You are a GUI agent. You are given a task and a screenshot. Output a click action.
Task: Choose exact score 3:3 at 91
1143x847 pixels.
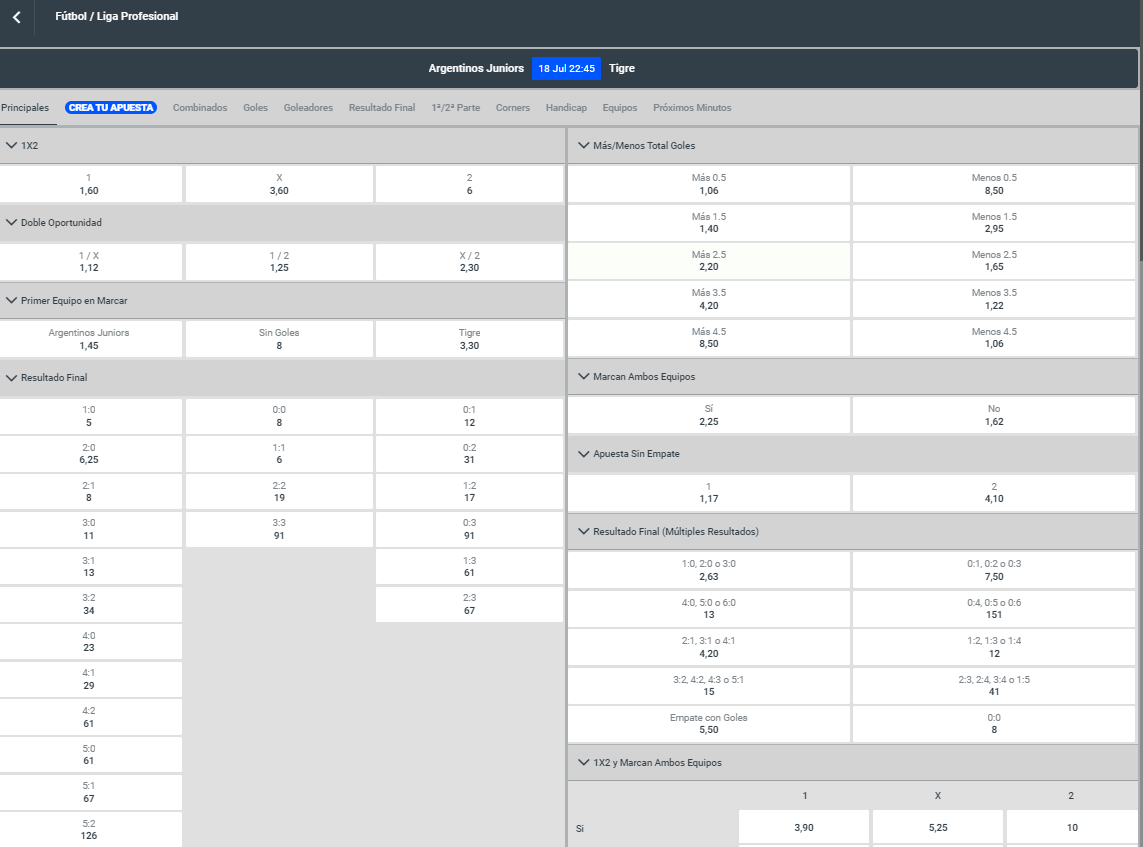click(279, 529)
